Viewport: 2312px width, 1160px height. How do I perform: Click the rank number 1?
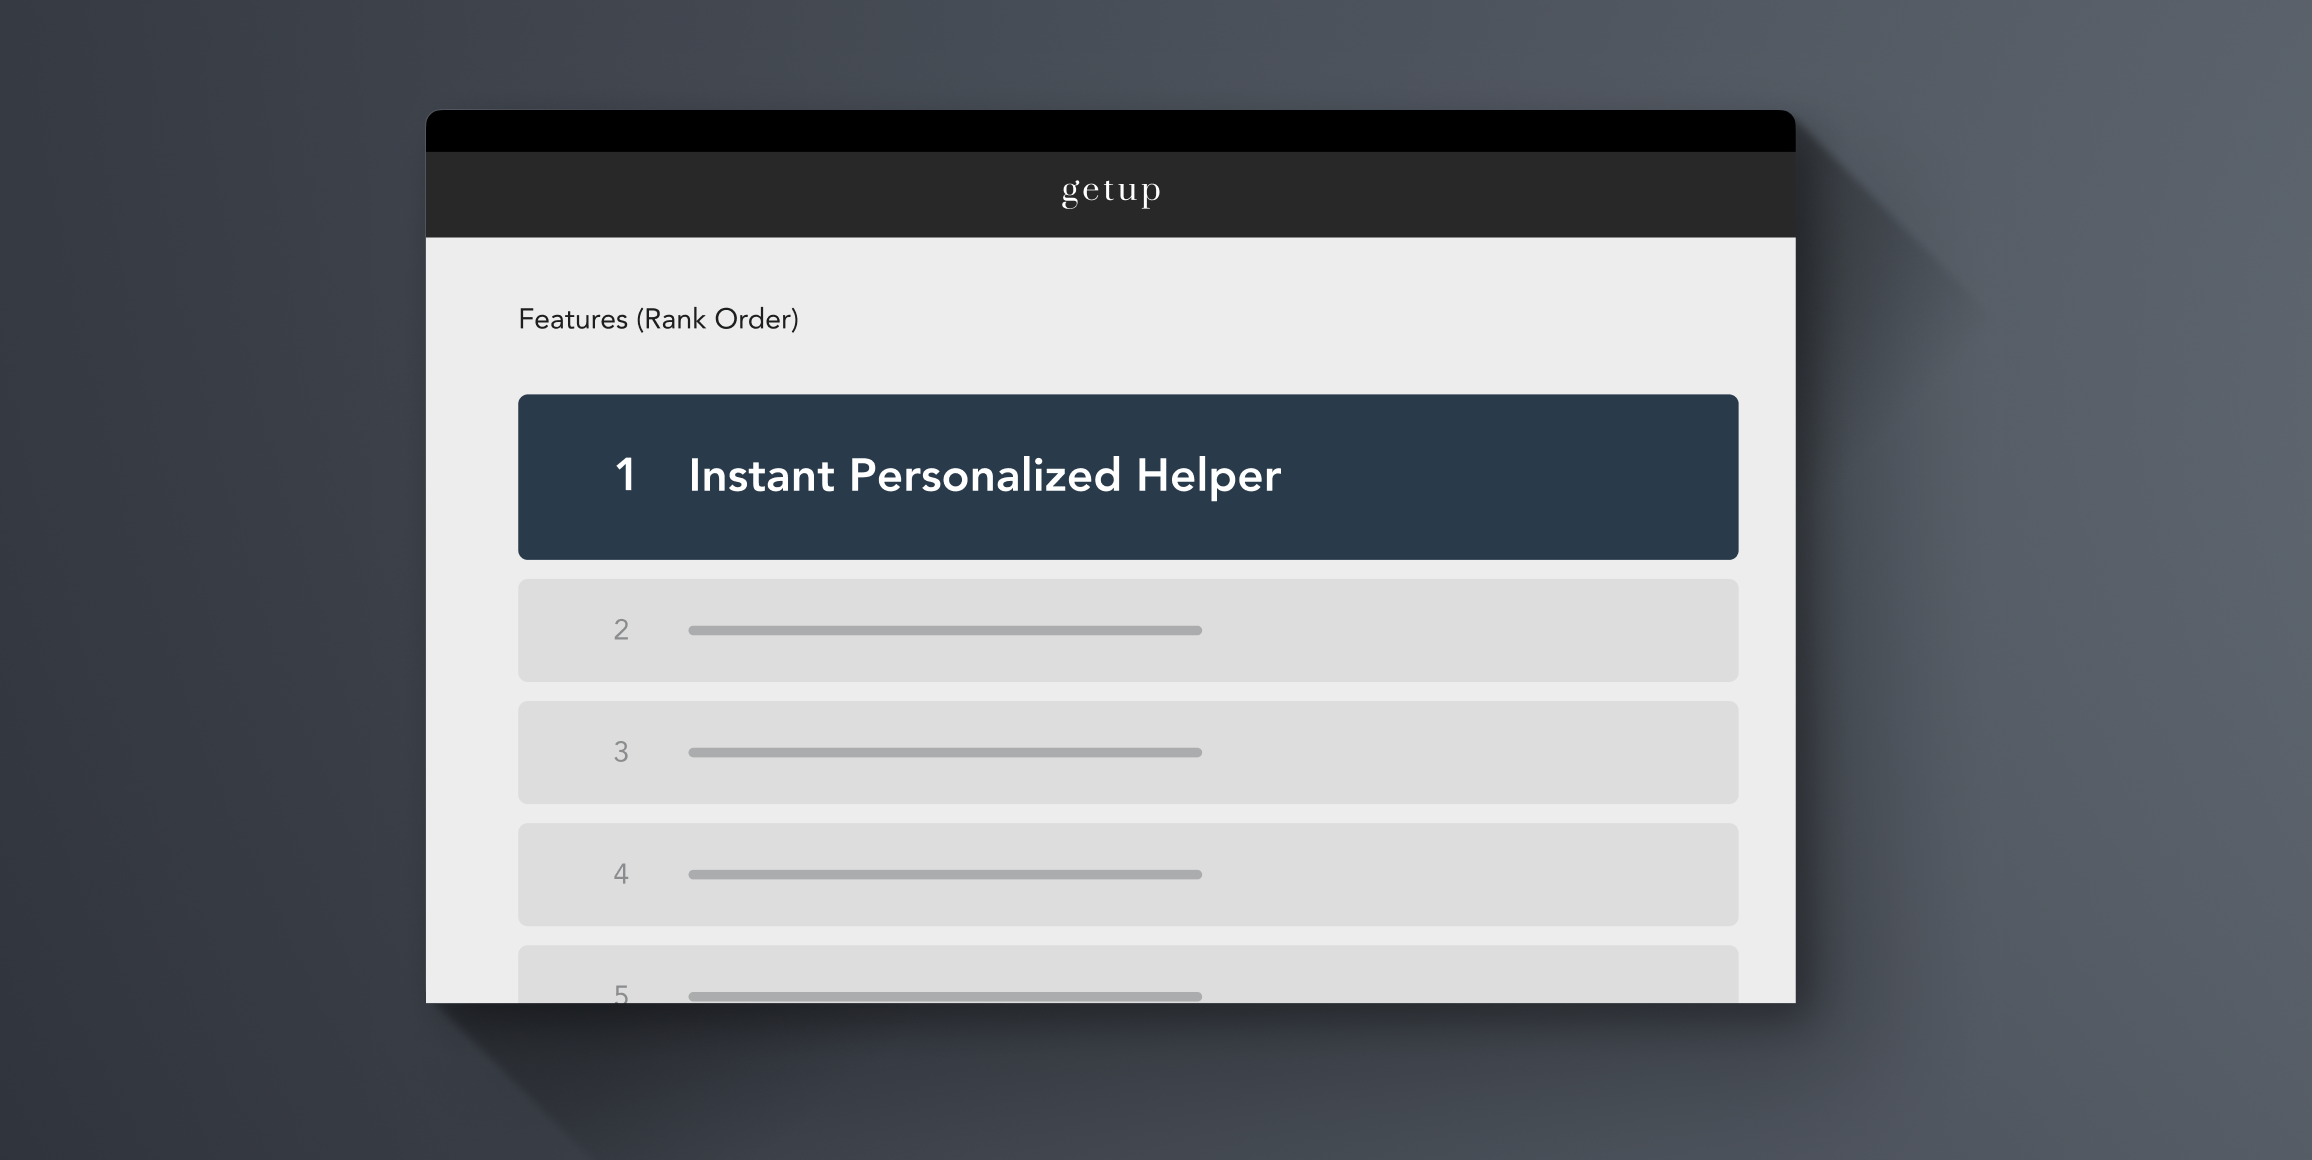(x=625, y=475)
